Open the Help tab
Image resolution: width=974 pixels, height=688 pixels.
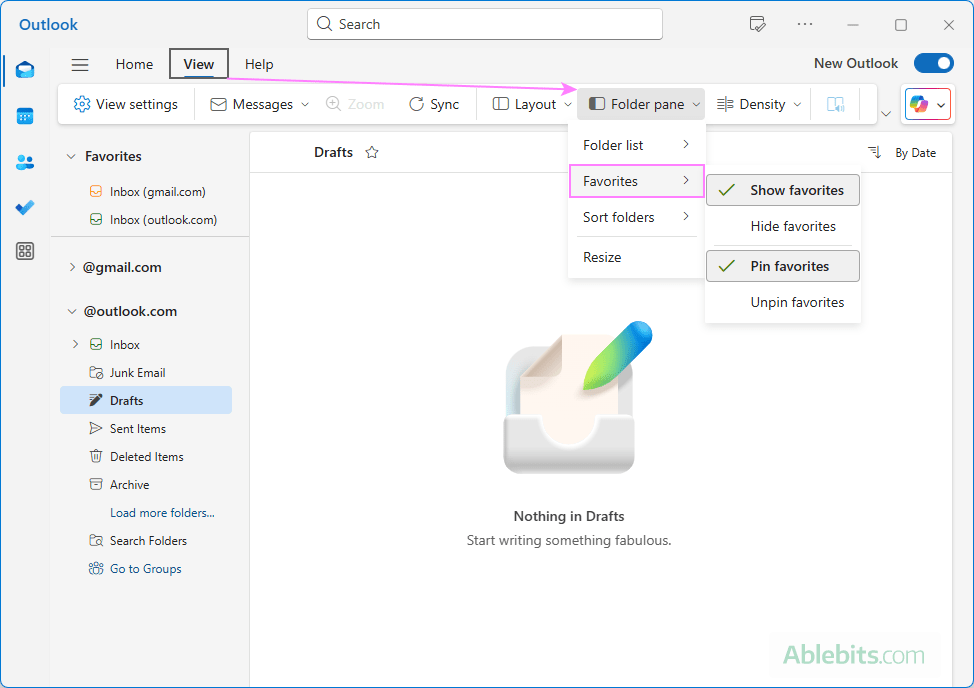click(259, 65)
